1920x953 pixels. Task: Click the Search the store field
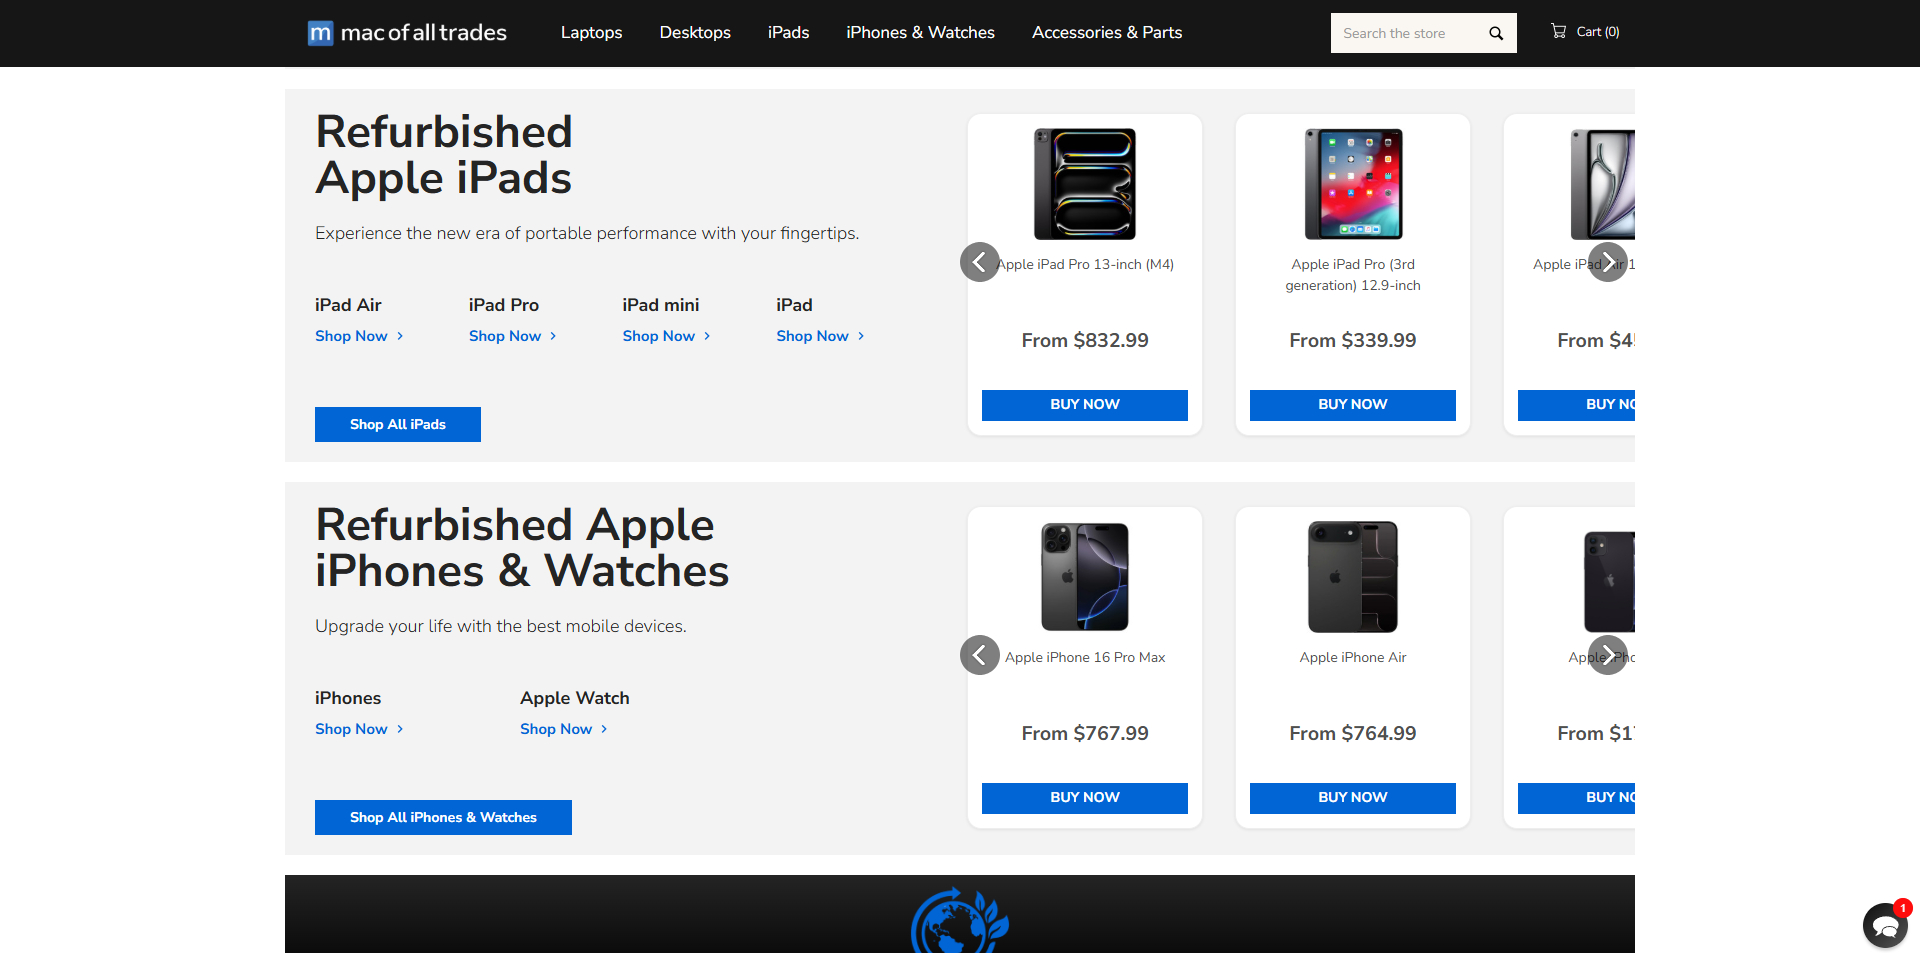[x=1408, y=33]
